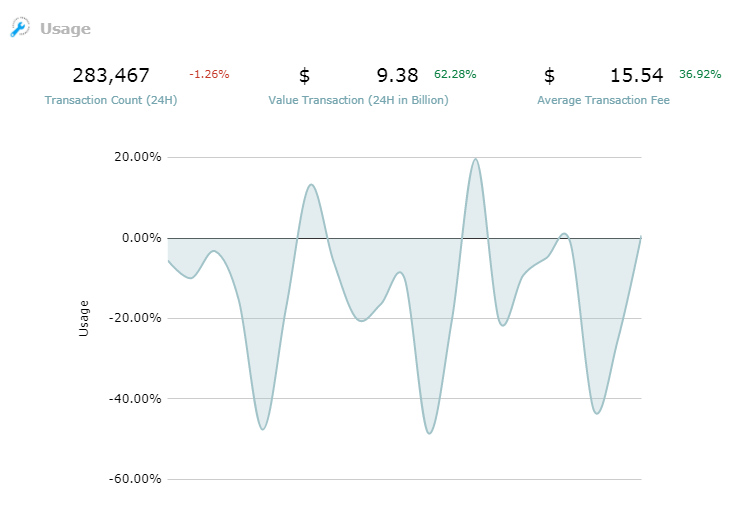The image size is (730, 514).
Task: Click the red -1.26% change indicator
Action: (209, 74)
